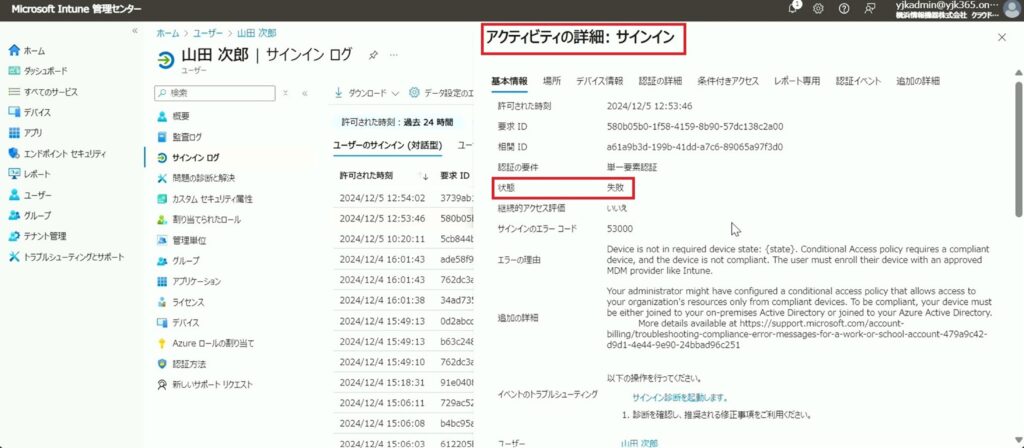This screenshot has width=1024, height=448.
Task: Select the 2024/12/5 12:54:02 row
Action: [404, 198]
